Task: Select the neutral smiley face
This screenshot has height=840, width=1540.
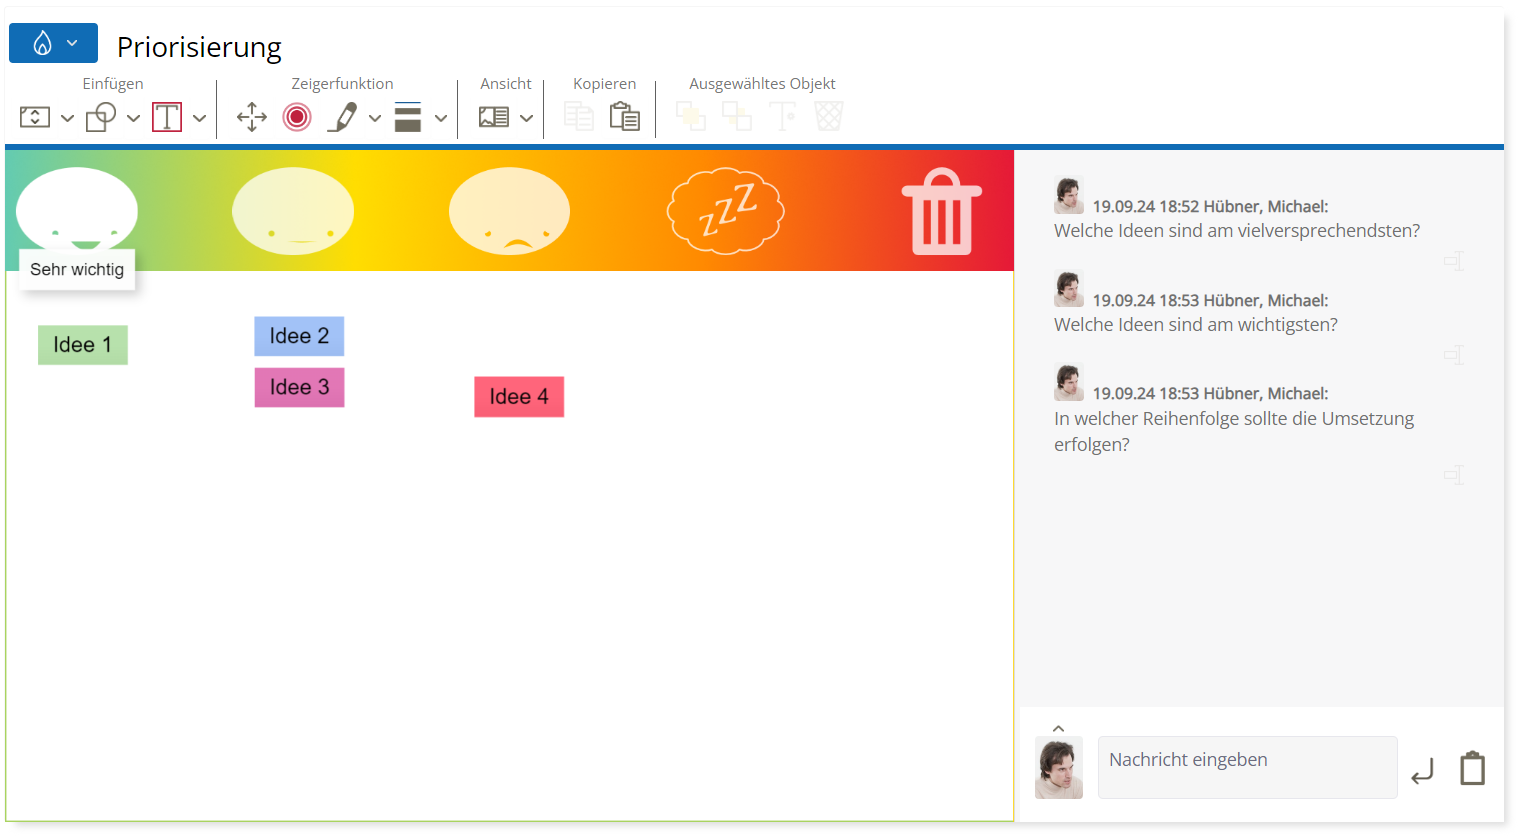Action: 293,211
